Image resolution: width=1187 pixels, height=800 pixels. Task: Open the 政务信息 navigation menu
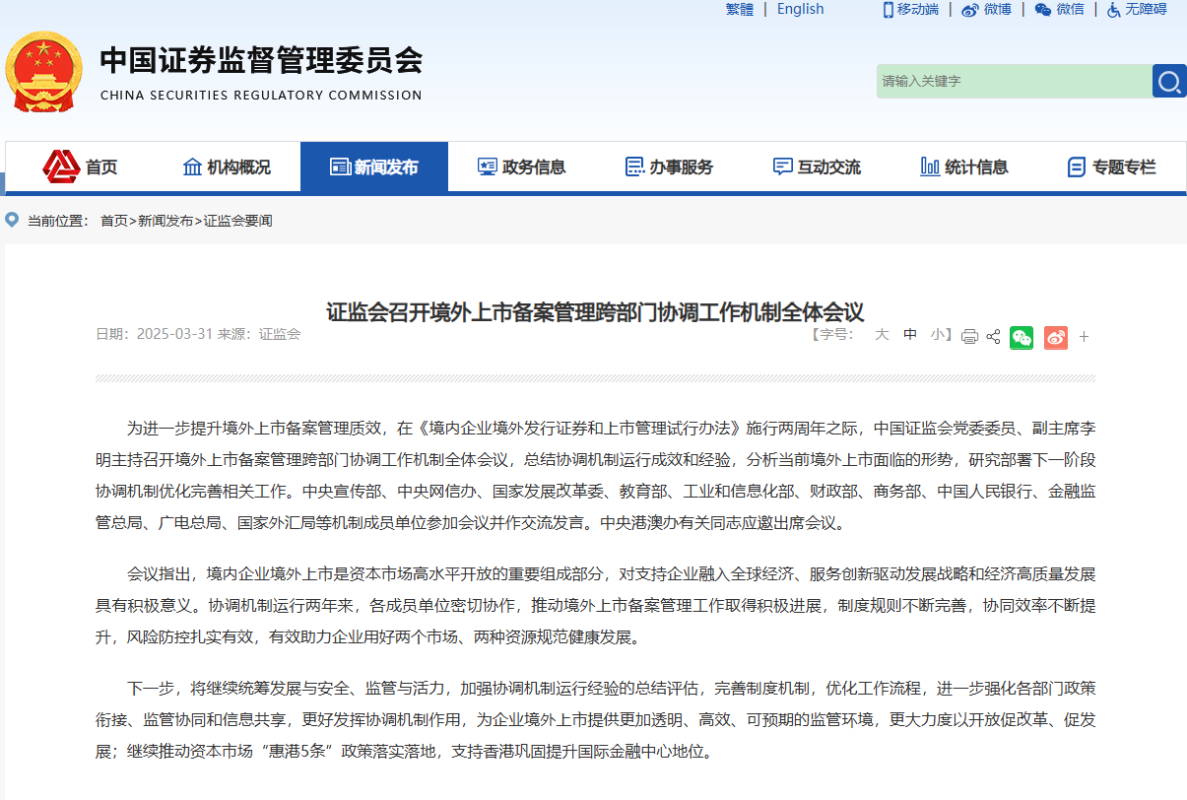pos(521,167)
